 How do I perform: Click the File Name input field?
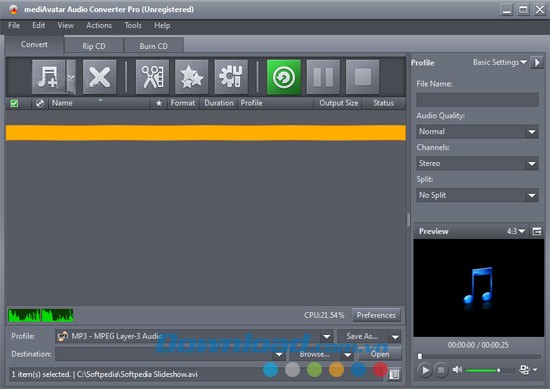click(x=477, y=100)
